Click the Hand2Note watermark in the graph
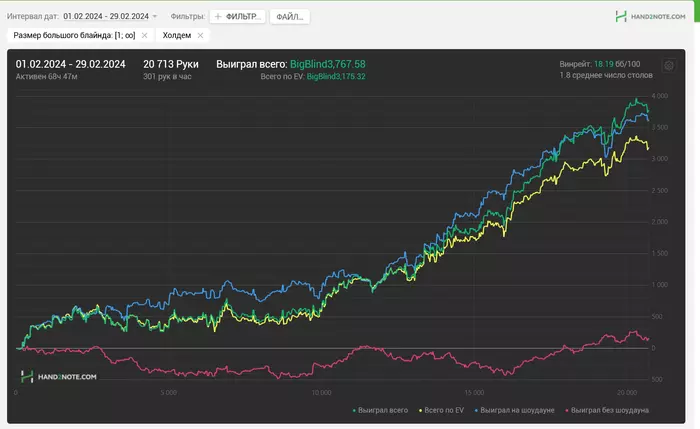700x429 pixels. [x=59, y=376]
